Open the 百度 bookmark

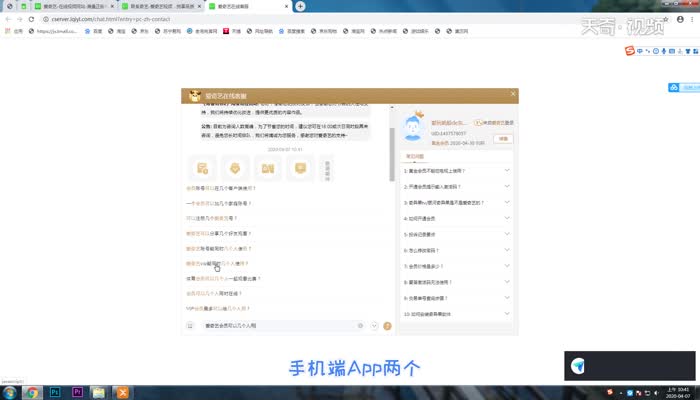click(93, 31)
